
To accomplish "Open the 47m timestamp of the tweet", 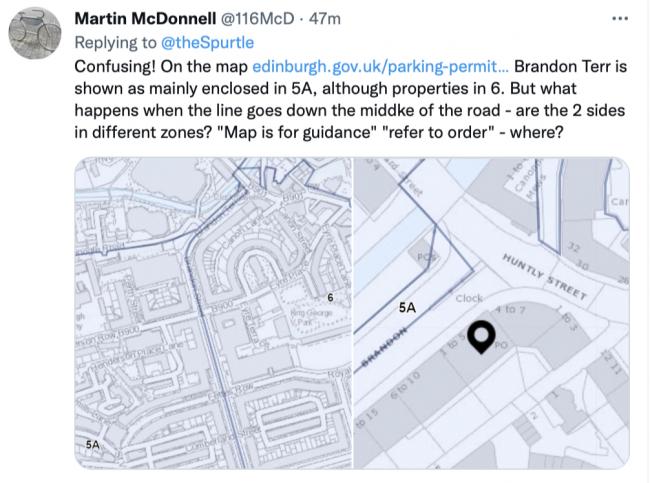I will (x=325, y=19).
